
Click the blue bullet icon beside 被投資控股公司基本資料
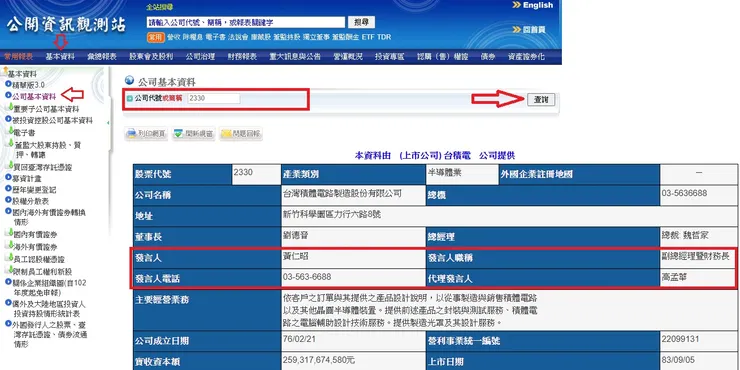pyautogui.click(x=8, y=119)
